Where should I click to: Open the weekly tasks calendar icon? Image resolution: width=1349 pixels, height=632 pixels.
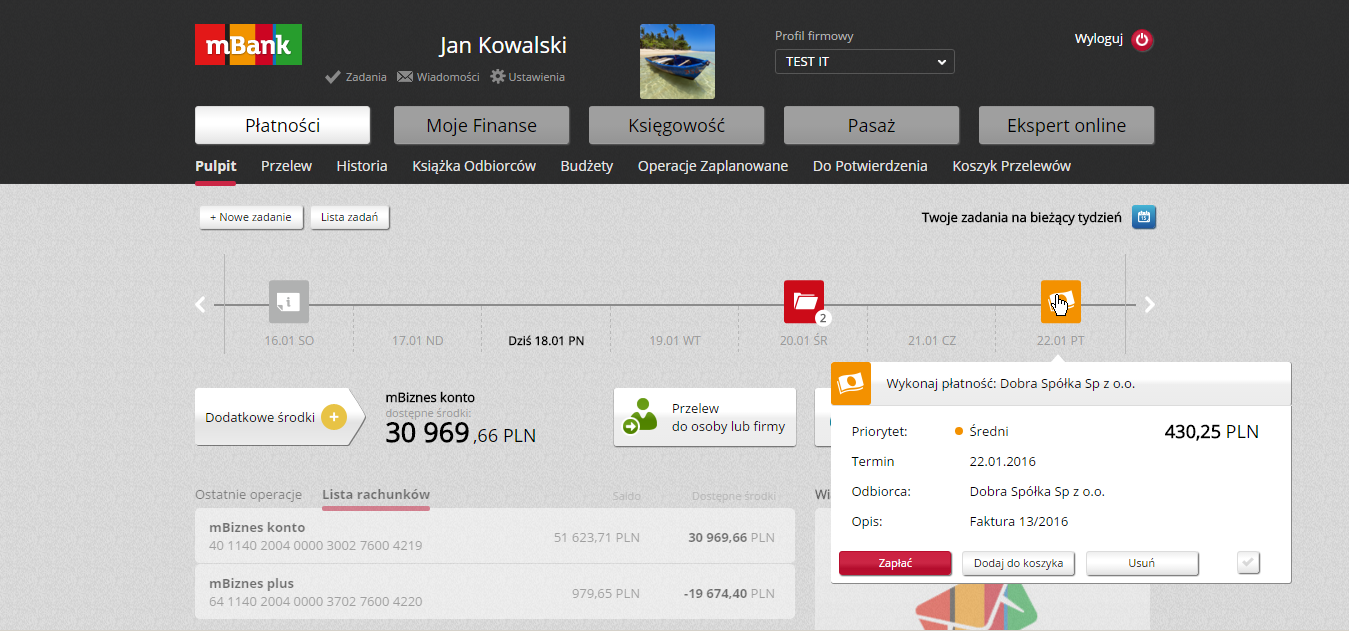click(x=1144, y=217)
